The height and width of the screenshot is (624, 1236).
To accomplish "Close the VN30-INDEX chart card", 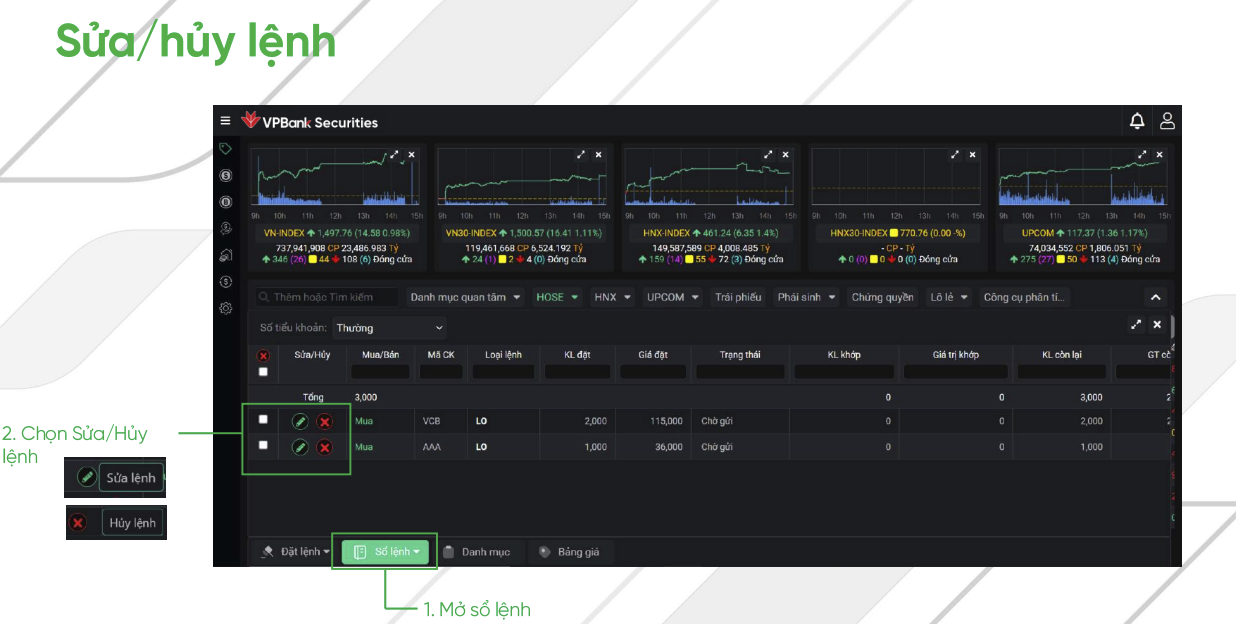I will 598,155.
